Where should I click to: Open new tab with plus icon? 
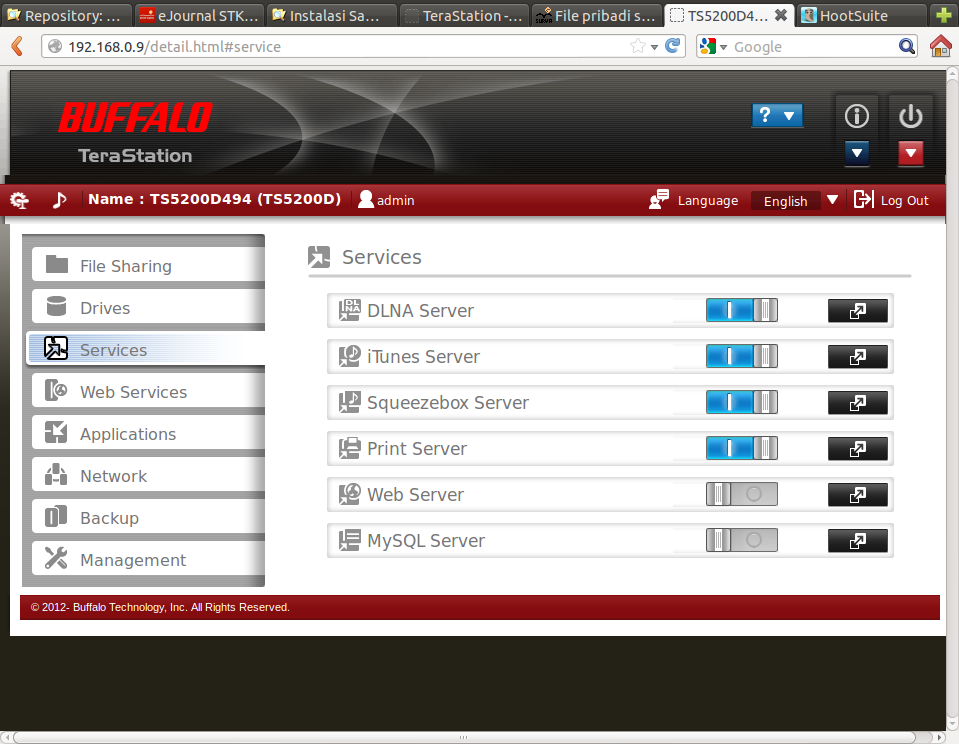pos(944,15)
